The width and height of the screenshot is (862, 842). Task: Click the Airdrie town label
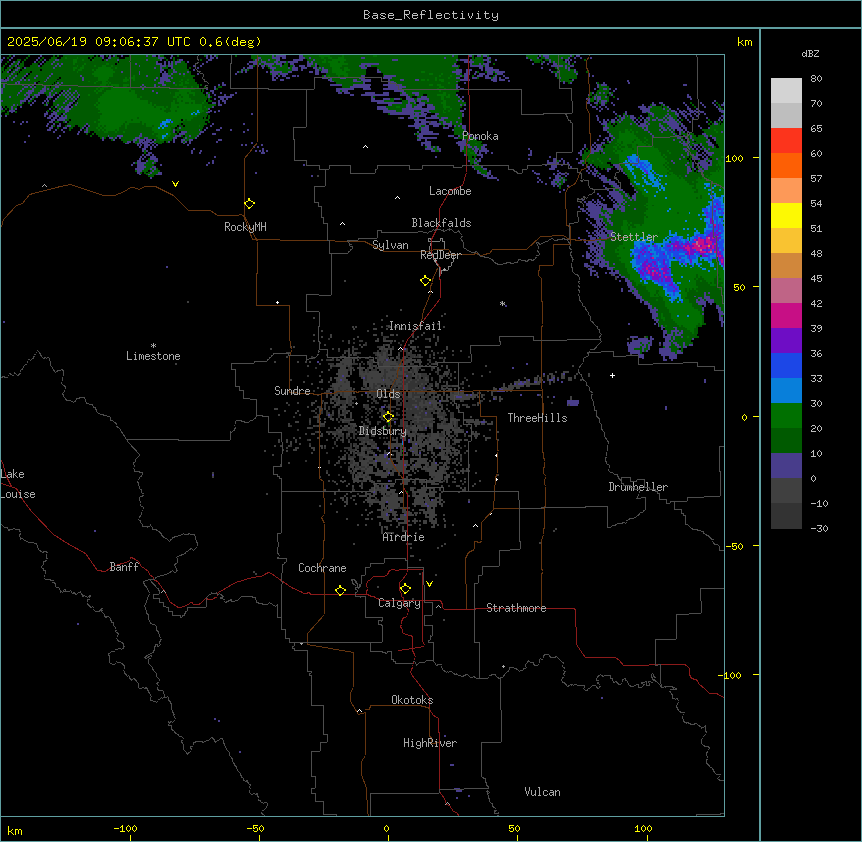click(404, 537)
